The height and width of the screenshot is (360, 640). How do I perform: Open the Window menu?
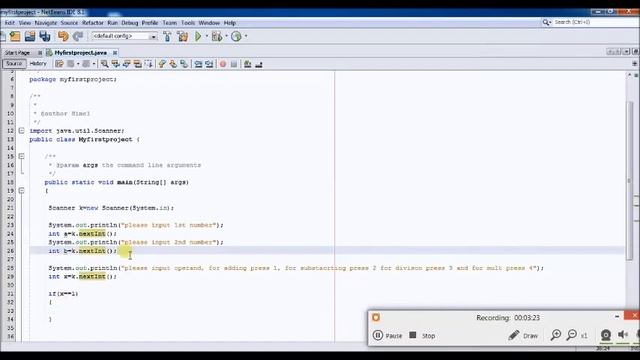click(x=209, y=23)
